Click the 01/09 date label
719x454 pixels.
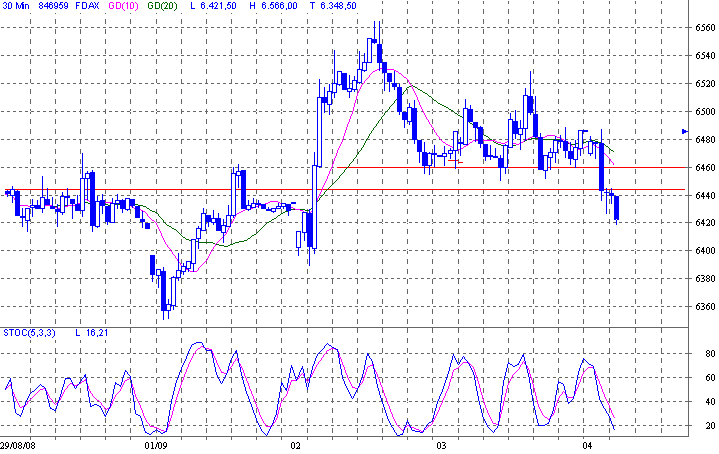(x=155, y=446)
